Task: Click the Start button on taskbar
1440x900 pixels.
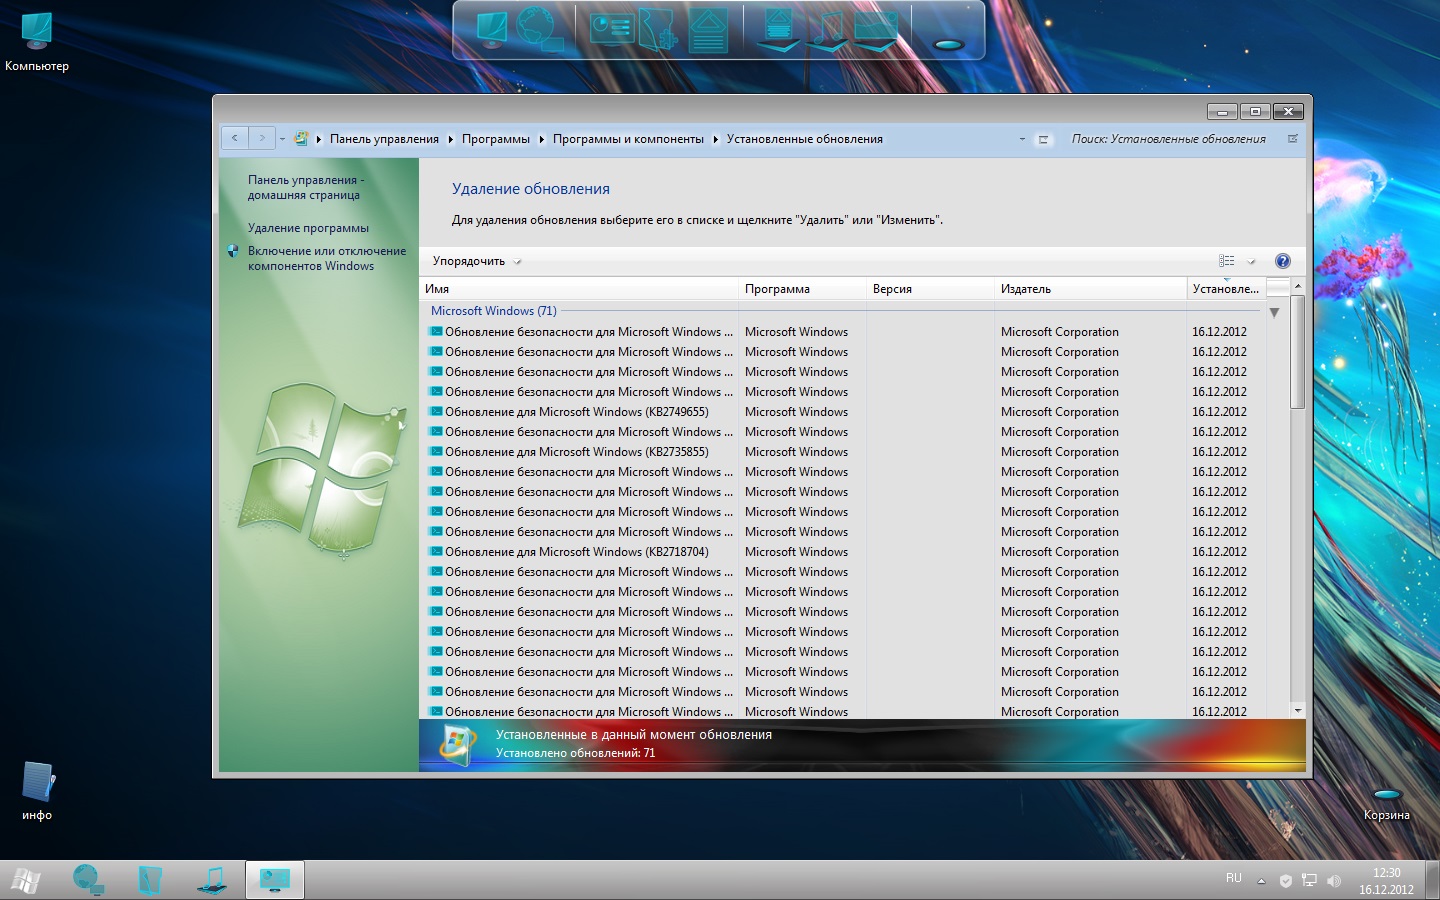Action: point(26,880)
